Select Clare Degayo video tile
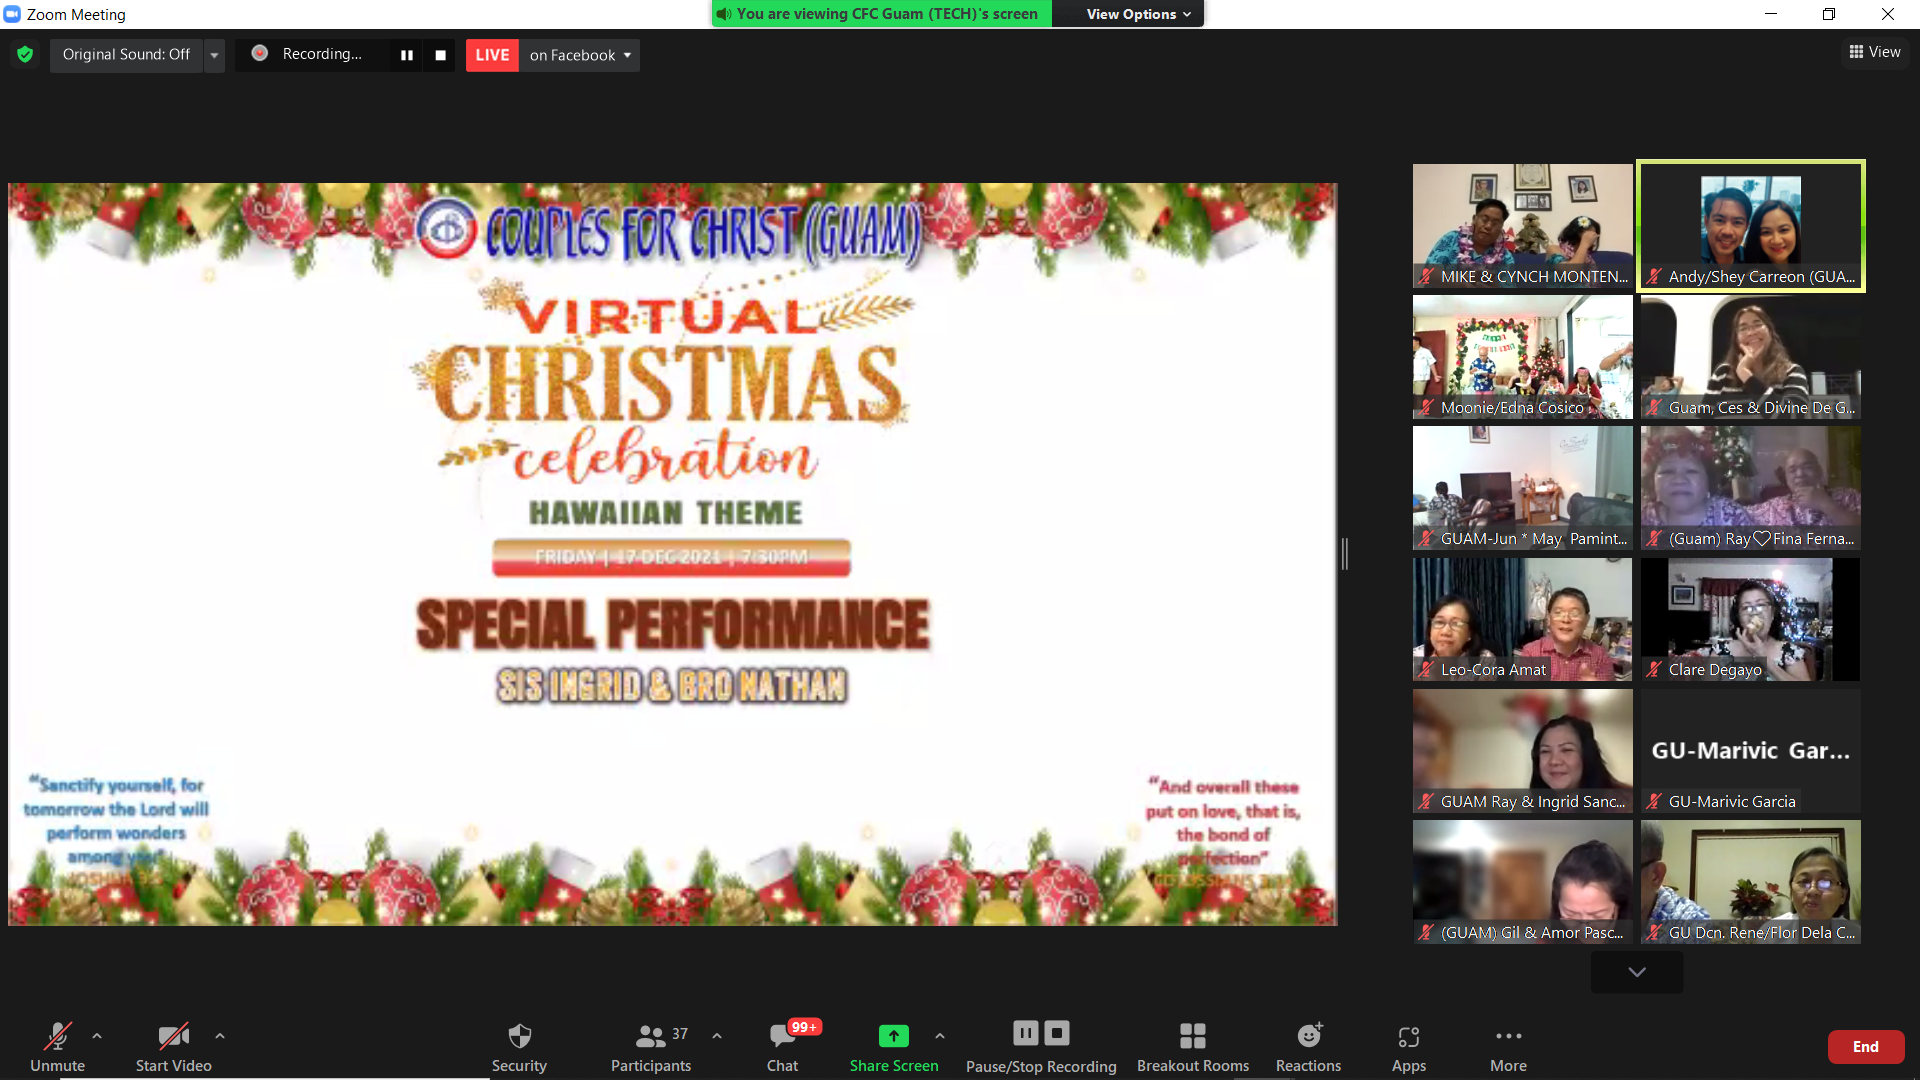The height and width of the screenshot is (1080, 1920). click(x=1751, y=619)
